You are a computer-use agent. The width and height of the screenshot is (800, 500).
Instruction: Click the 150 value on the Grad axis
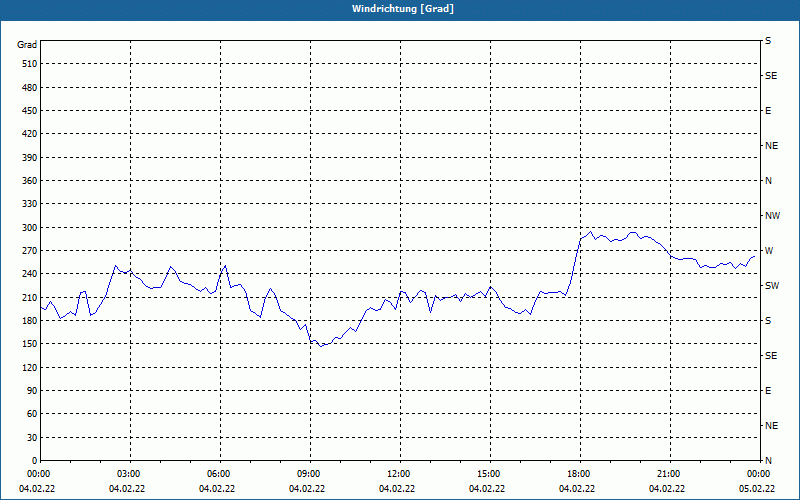pos(30,344)
